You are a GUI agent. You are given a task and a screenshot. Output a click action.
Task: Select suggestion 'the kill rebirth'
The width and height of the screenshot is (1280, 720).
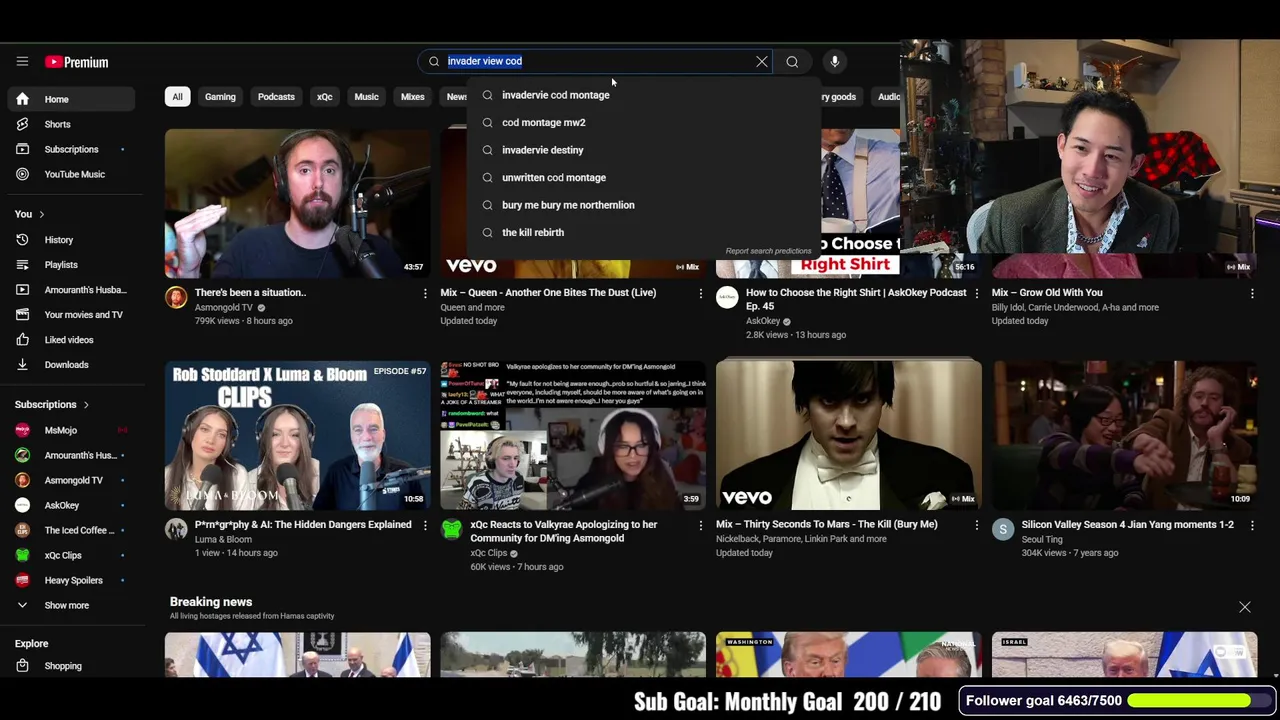click(645, 232)
